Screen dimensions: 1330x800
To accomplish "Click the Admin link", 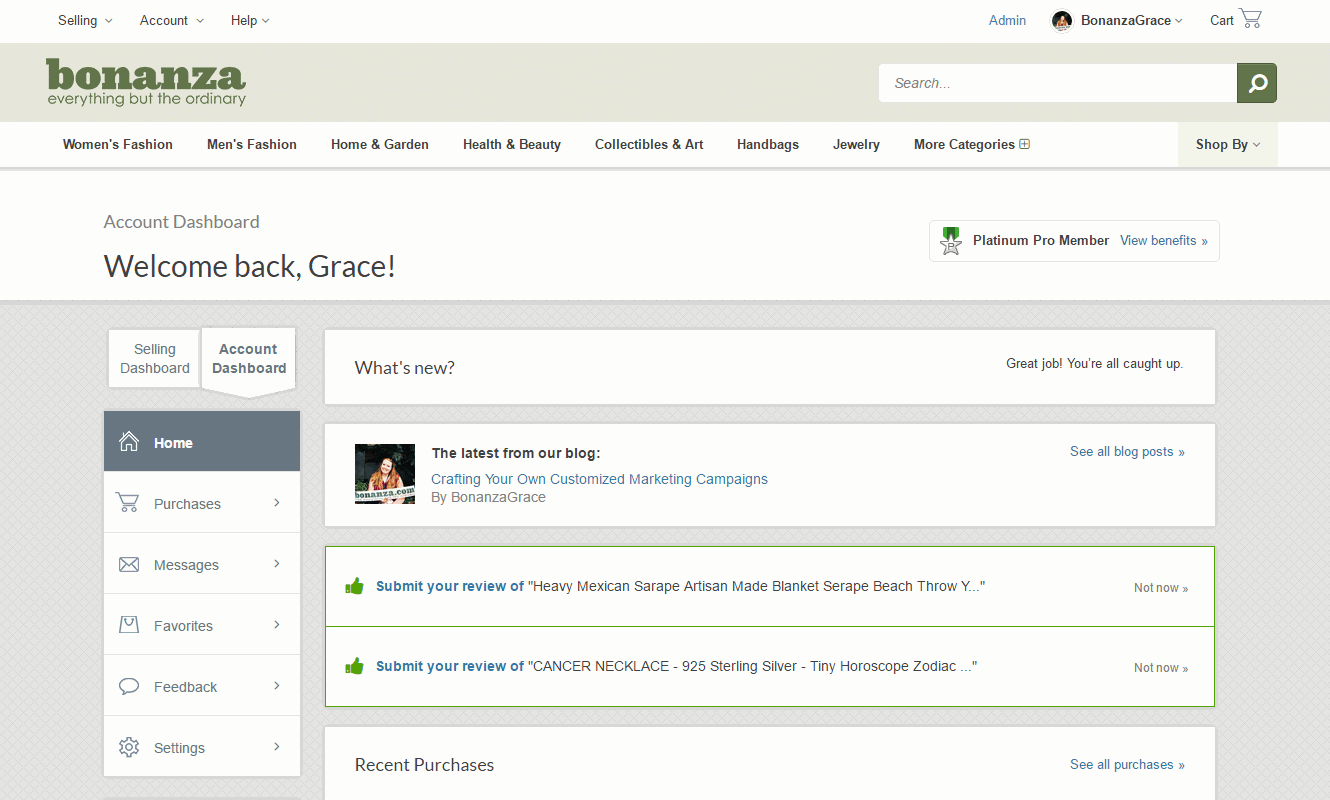I will (x=1007, y=20).
